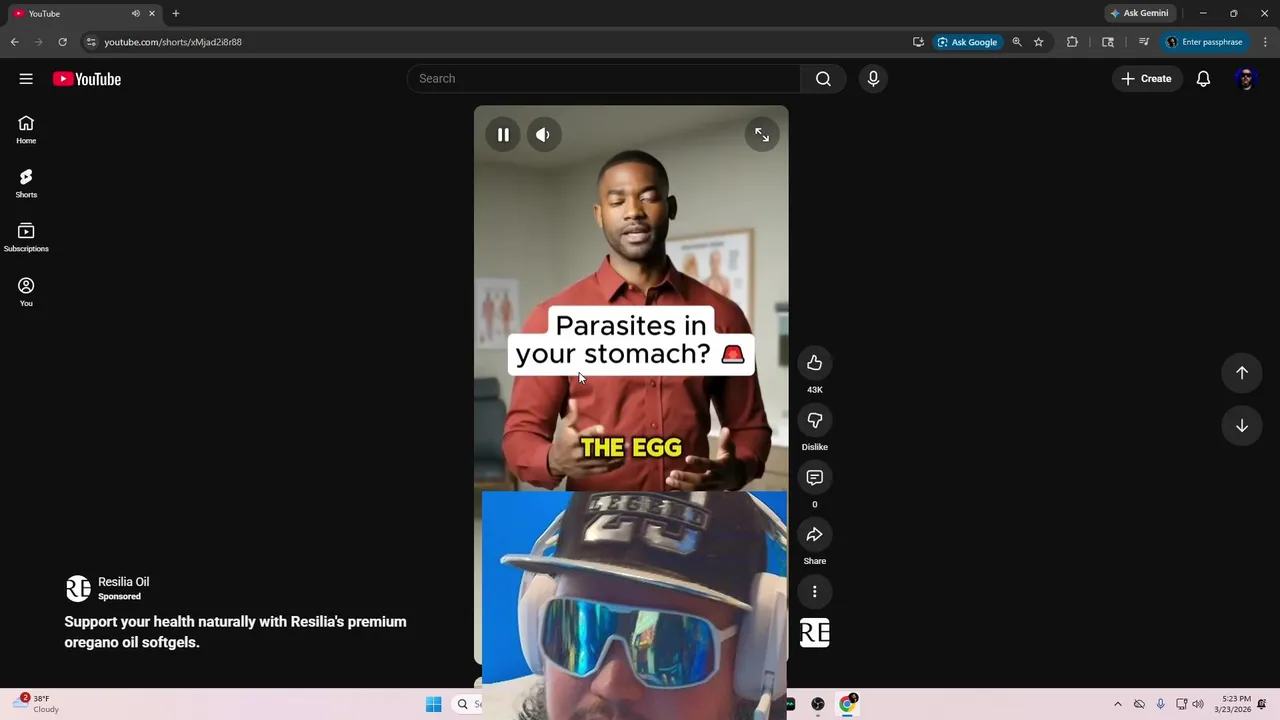Select the URL in the address bar

(173, 42)
